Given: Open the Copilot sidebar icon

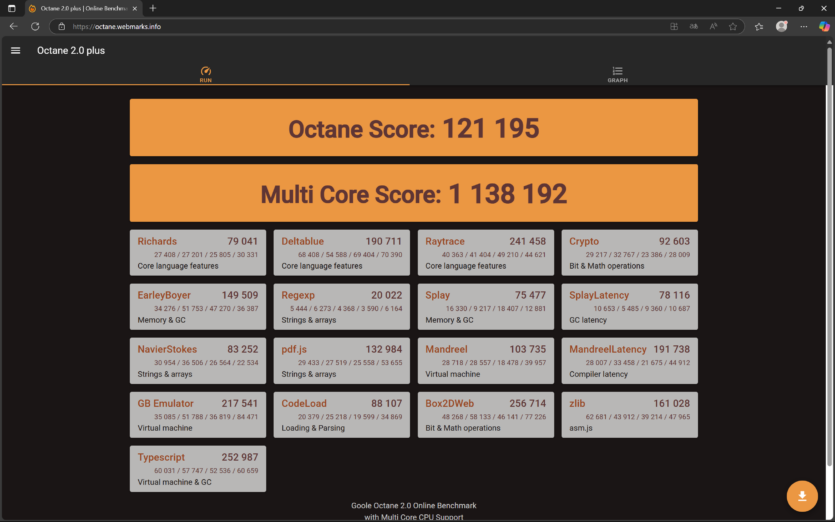Looking at the screenshot, I should (x=824, y=26).
